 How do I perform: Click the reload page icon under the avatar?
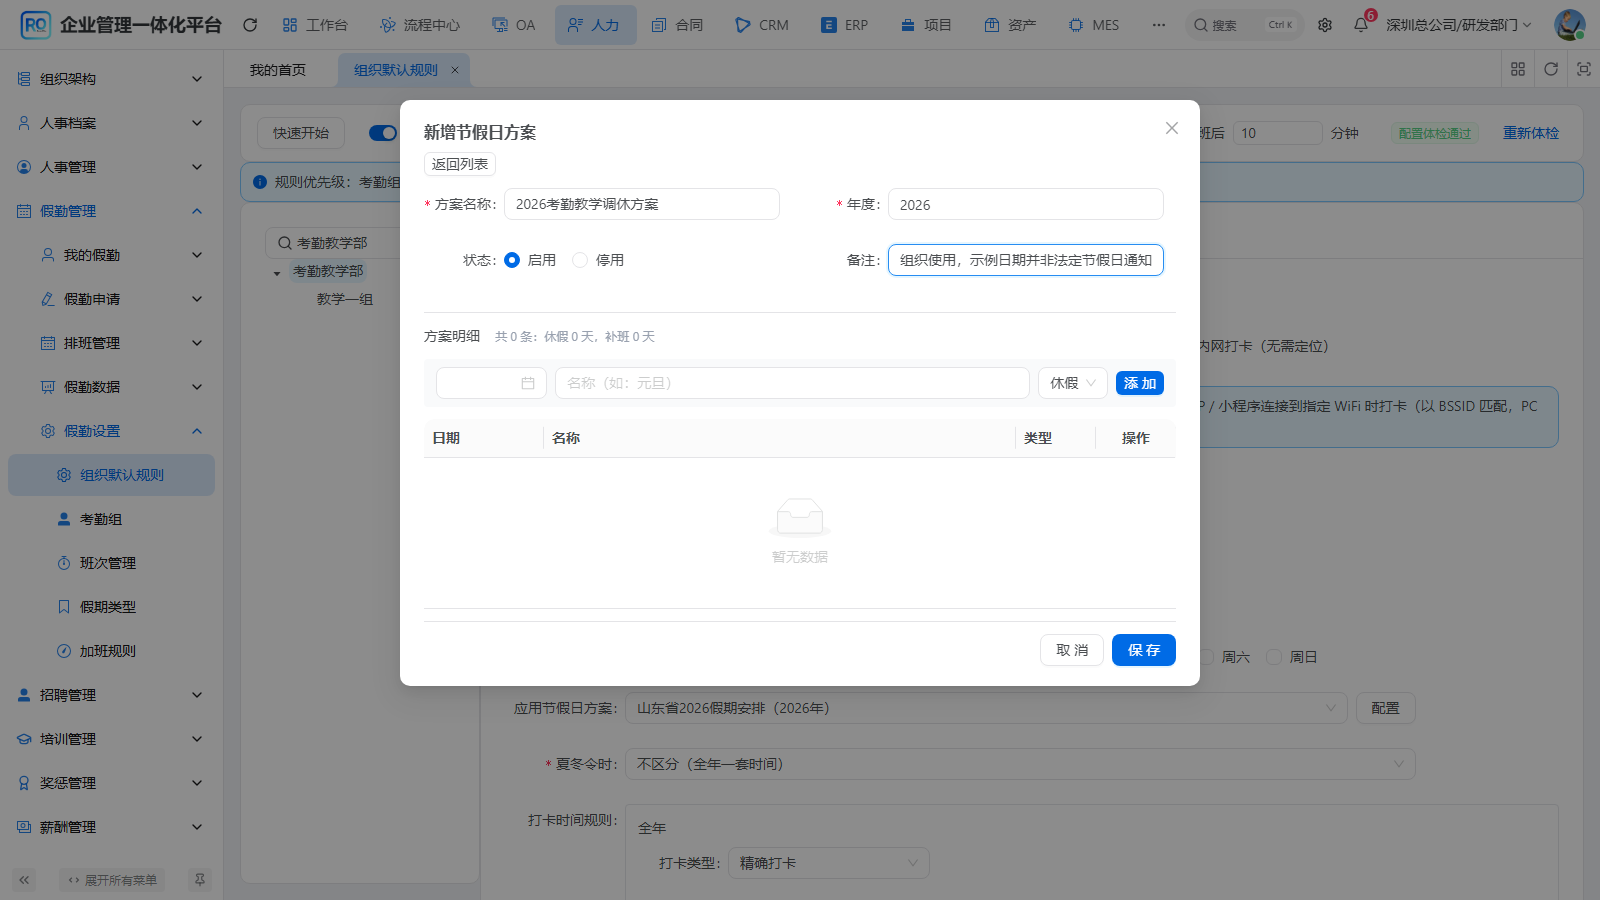pyautogui.click(x=1551, y=69)
